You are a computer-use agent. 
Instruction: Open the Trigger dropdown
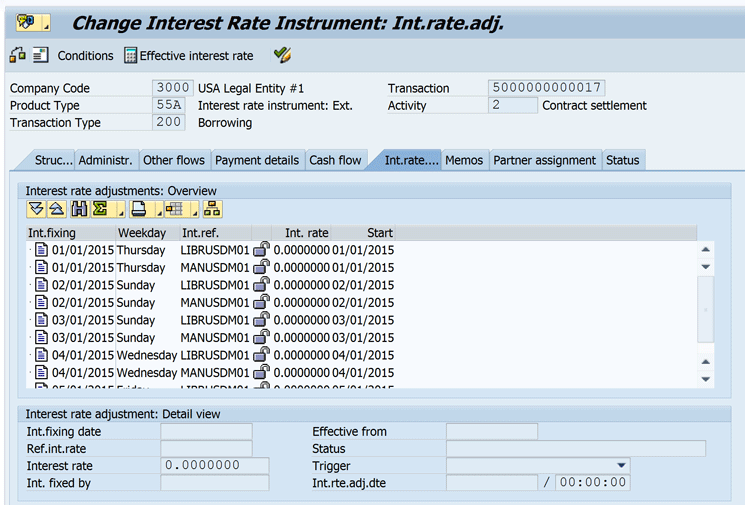622,466
